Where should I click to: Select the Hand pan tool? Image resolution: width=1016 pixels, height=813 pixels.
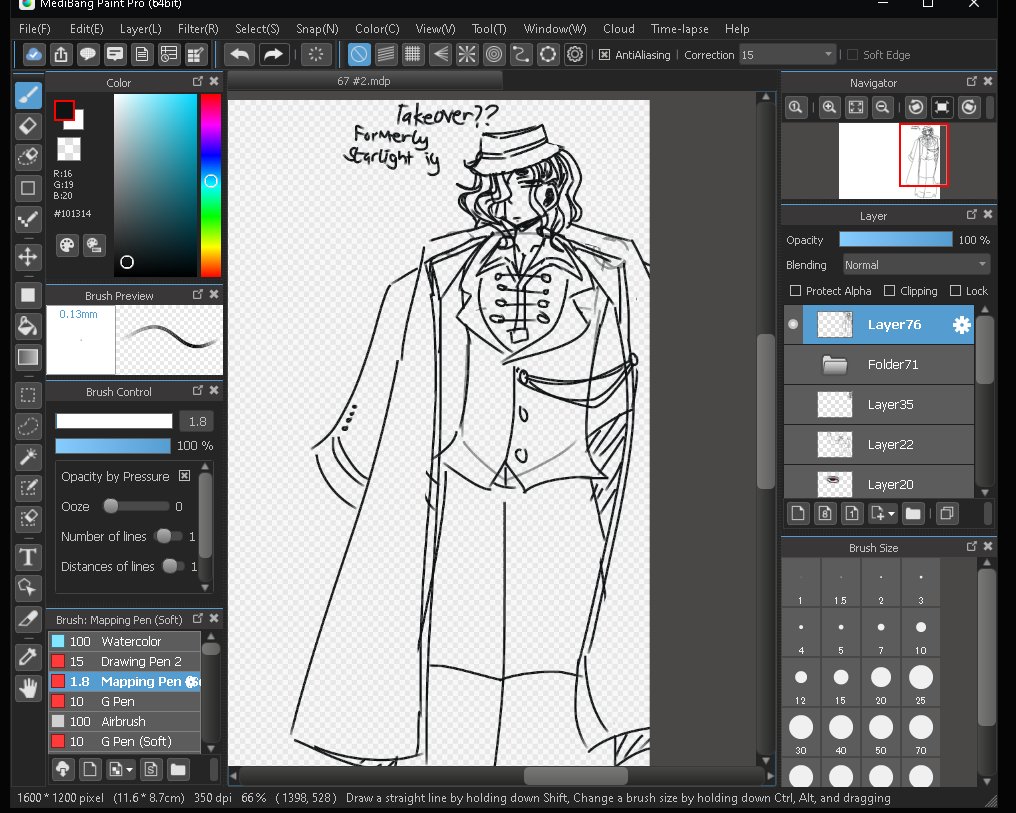(x=28, y=688)
